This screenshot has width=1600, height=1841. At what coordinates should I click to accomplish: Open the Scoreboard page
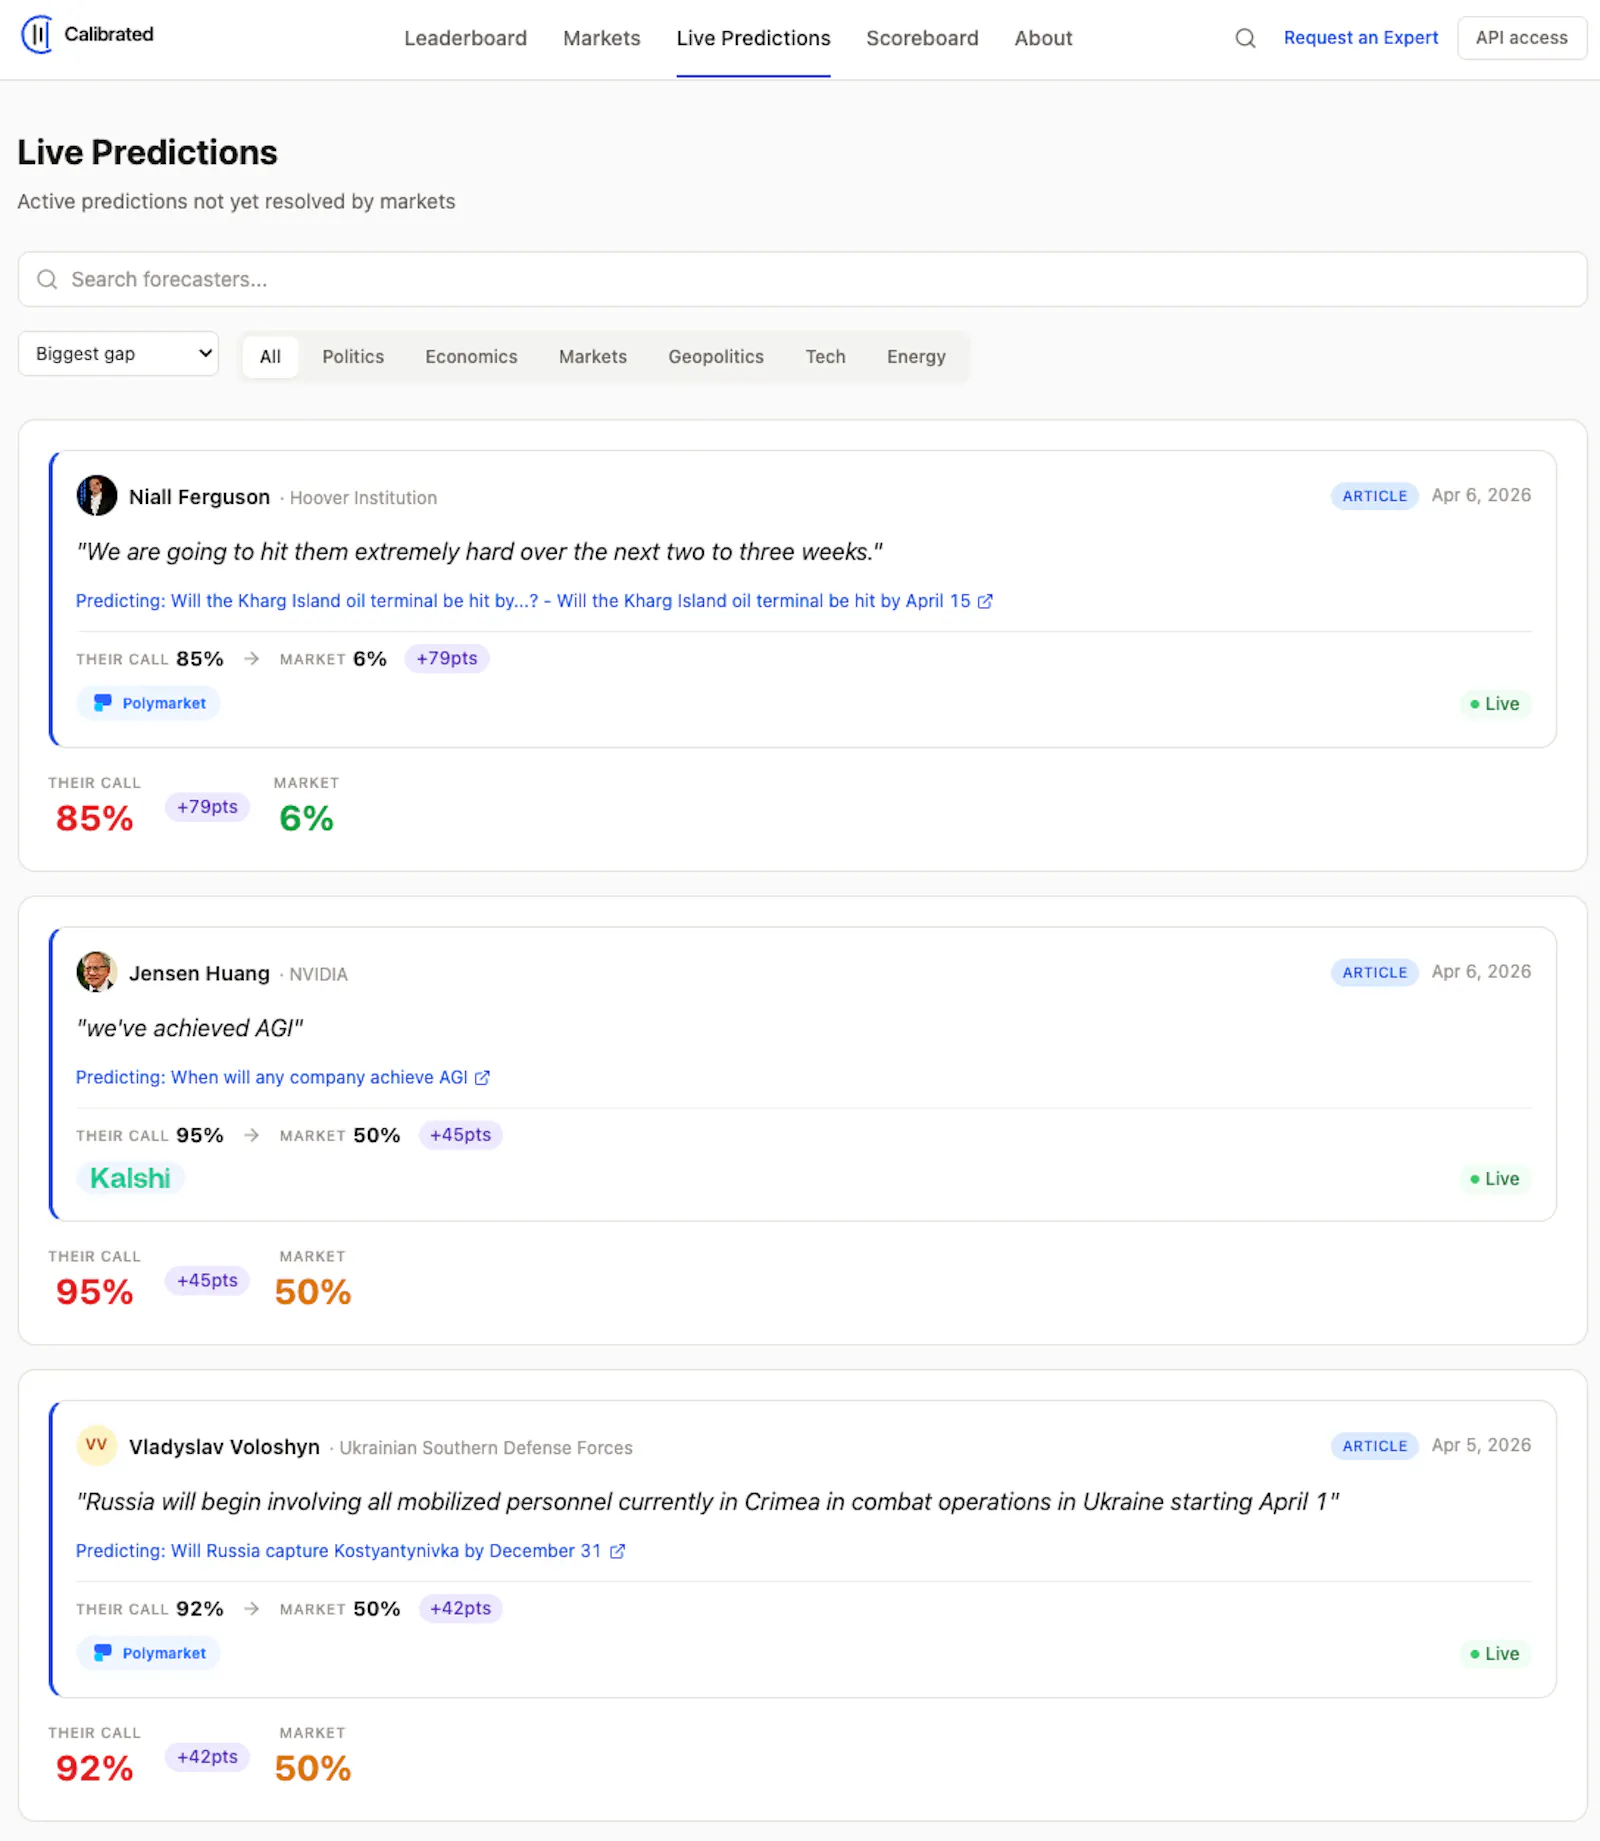click(922, 38)
